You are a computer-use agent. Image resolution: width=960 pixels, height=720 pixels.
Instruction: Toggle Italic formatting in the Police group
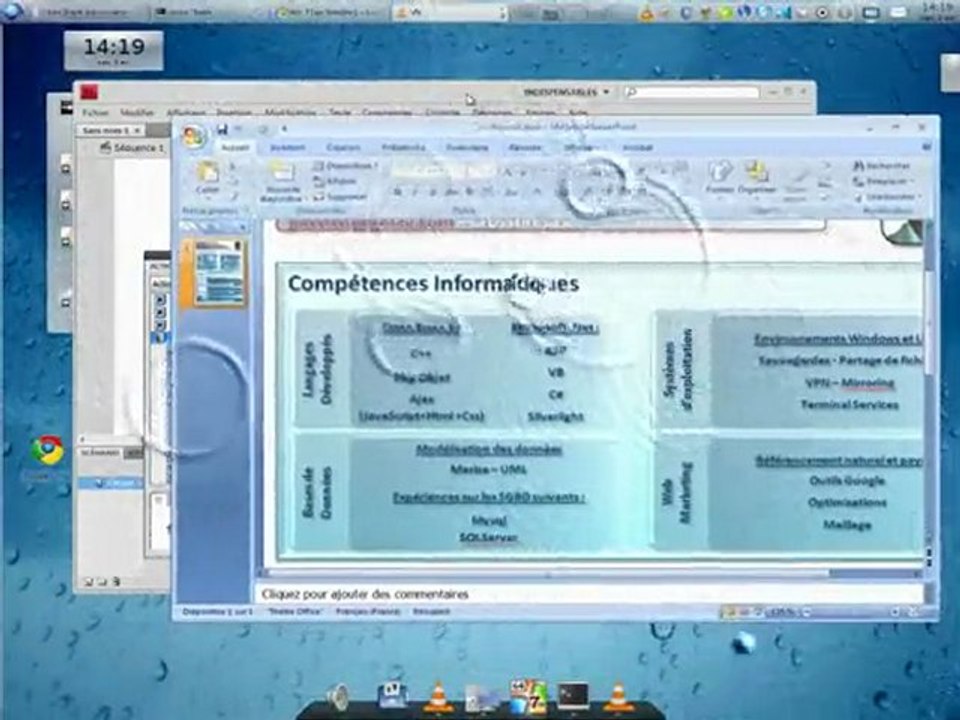coord(414,192)
